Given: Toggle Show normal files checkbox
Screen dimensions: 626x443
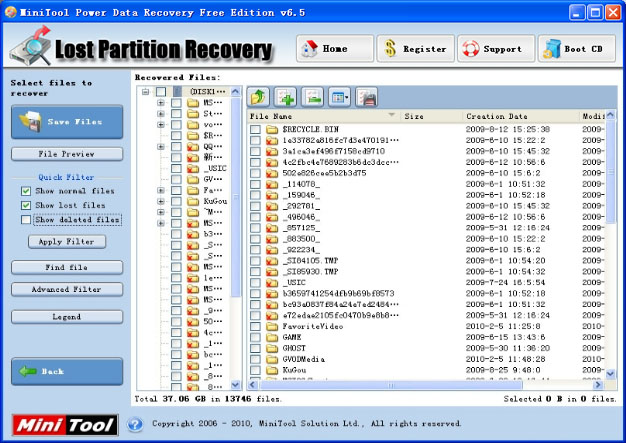Looking at the screenshot, I should [26, 191].
